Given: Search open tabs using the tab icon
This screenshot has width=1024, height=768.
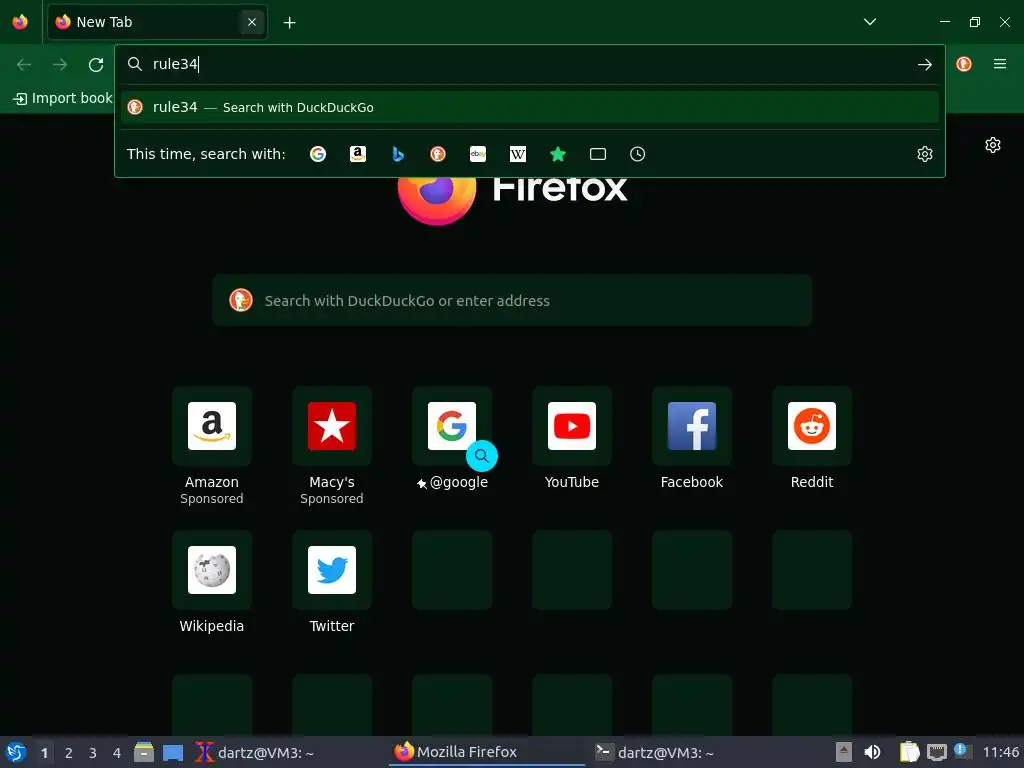Looking at the screenshot, I should [x=598, y=154].
